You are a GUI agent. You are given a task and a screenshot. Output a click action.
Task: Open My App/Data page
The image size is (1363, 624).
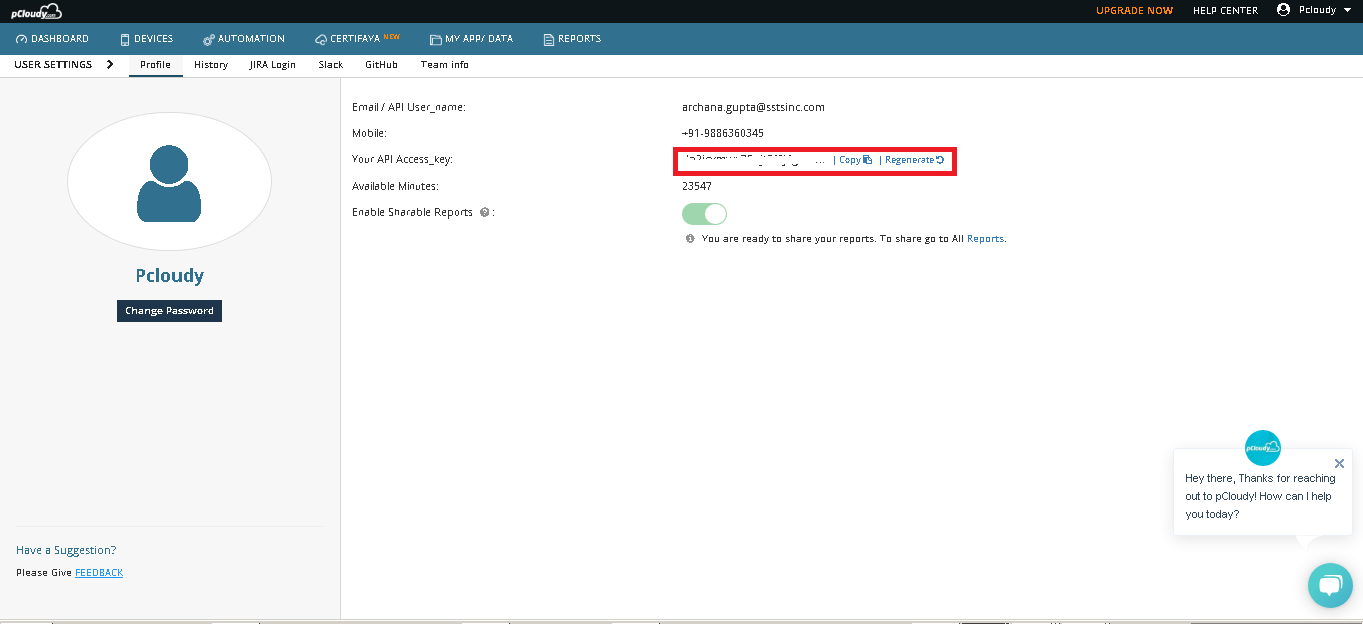pyautogui.click(x=471, y=39)
